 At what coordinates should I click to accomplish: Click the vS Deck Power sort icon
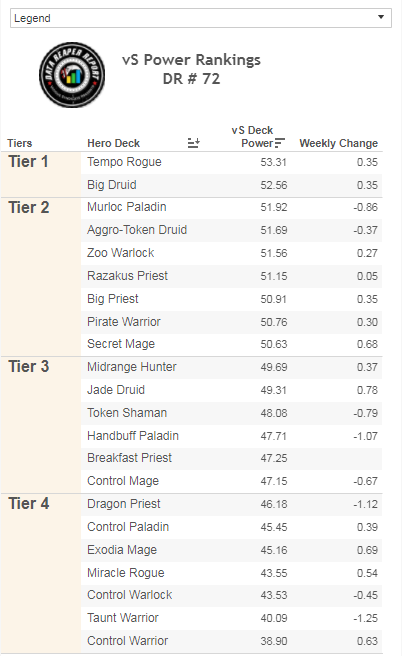tap(280, 143)
